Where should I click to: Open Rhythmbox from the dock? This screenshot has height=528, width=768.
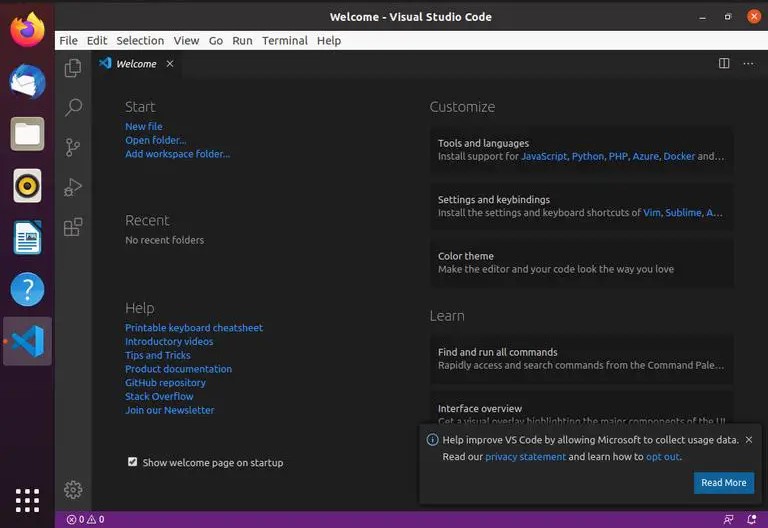coord(27,186)
